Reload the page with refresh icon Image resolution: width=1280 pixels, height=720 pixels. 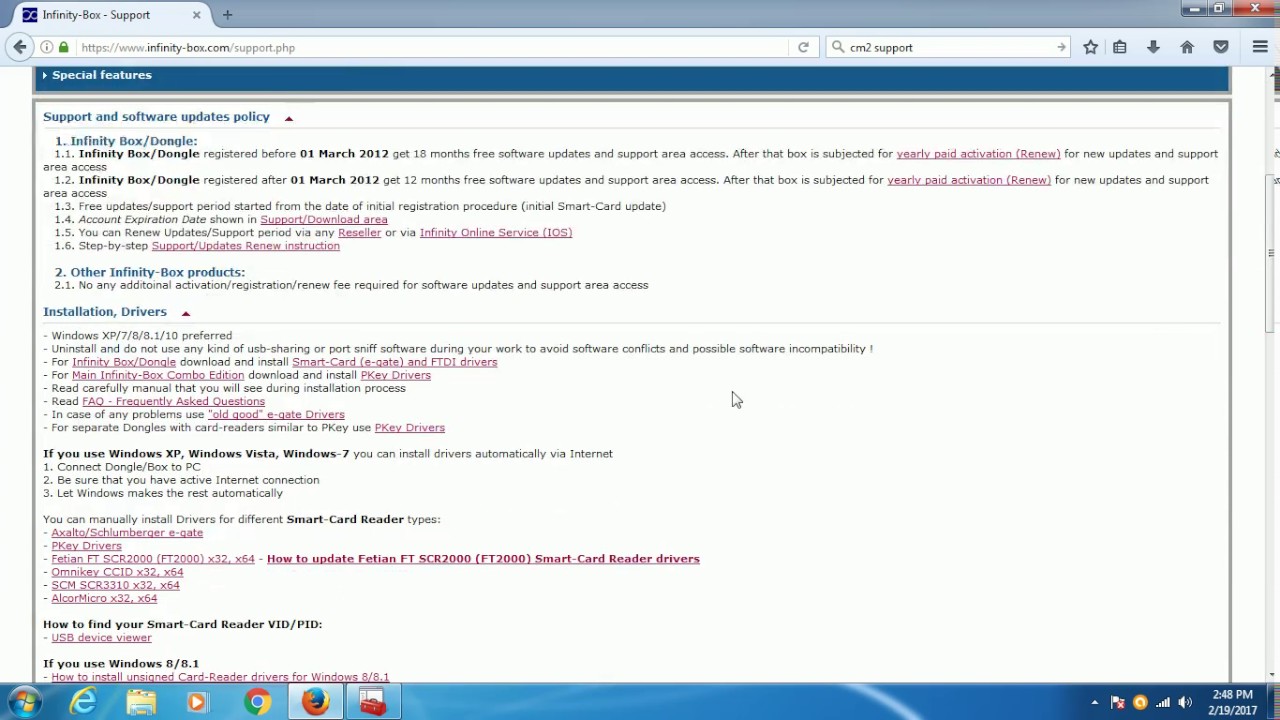[803, 47]
